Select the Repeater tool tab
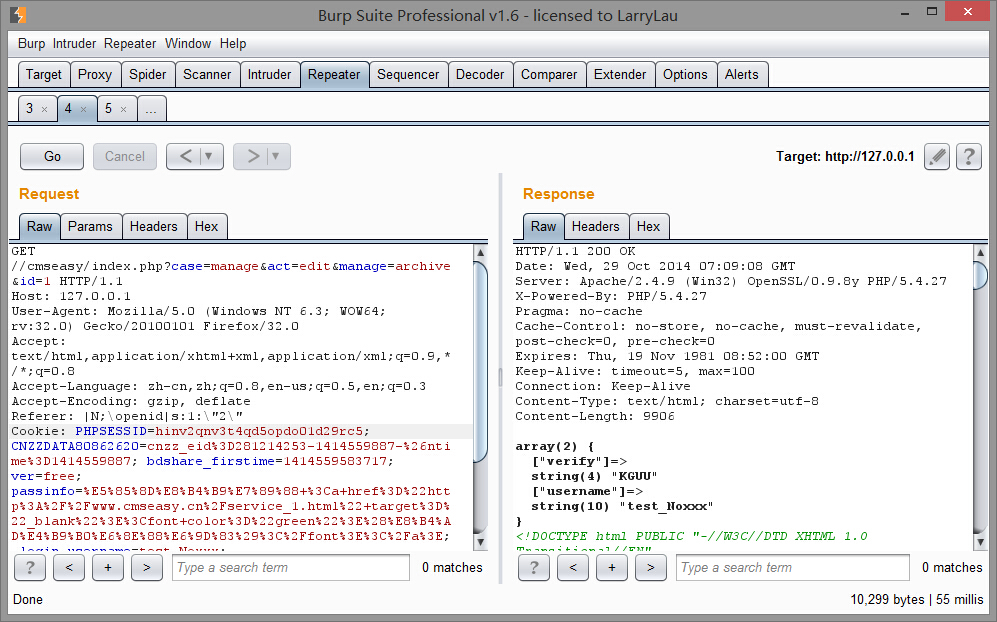Screen dimensions: 997x622 click(x=334, y=74)
